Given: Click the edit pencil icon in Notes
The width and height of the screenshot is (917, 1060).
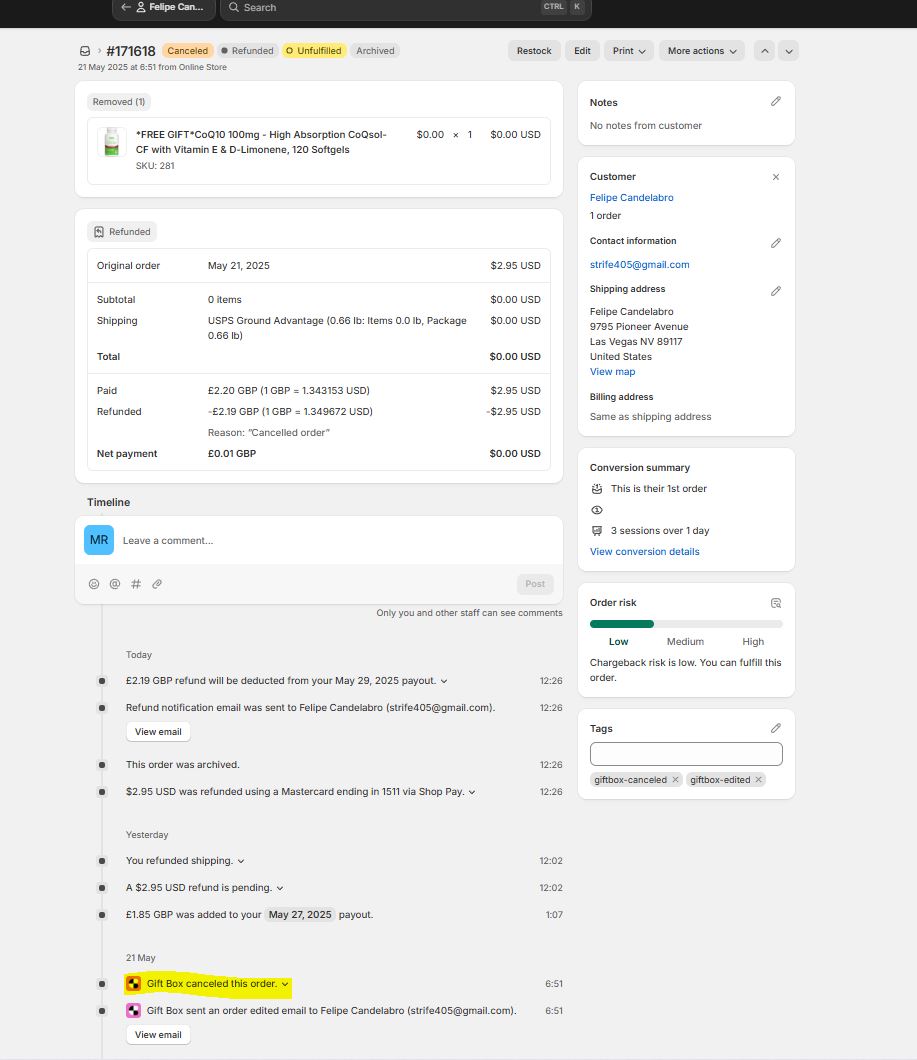Looking at the screenshot, I should [x=775, y=102].
